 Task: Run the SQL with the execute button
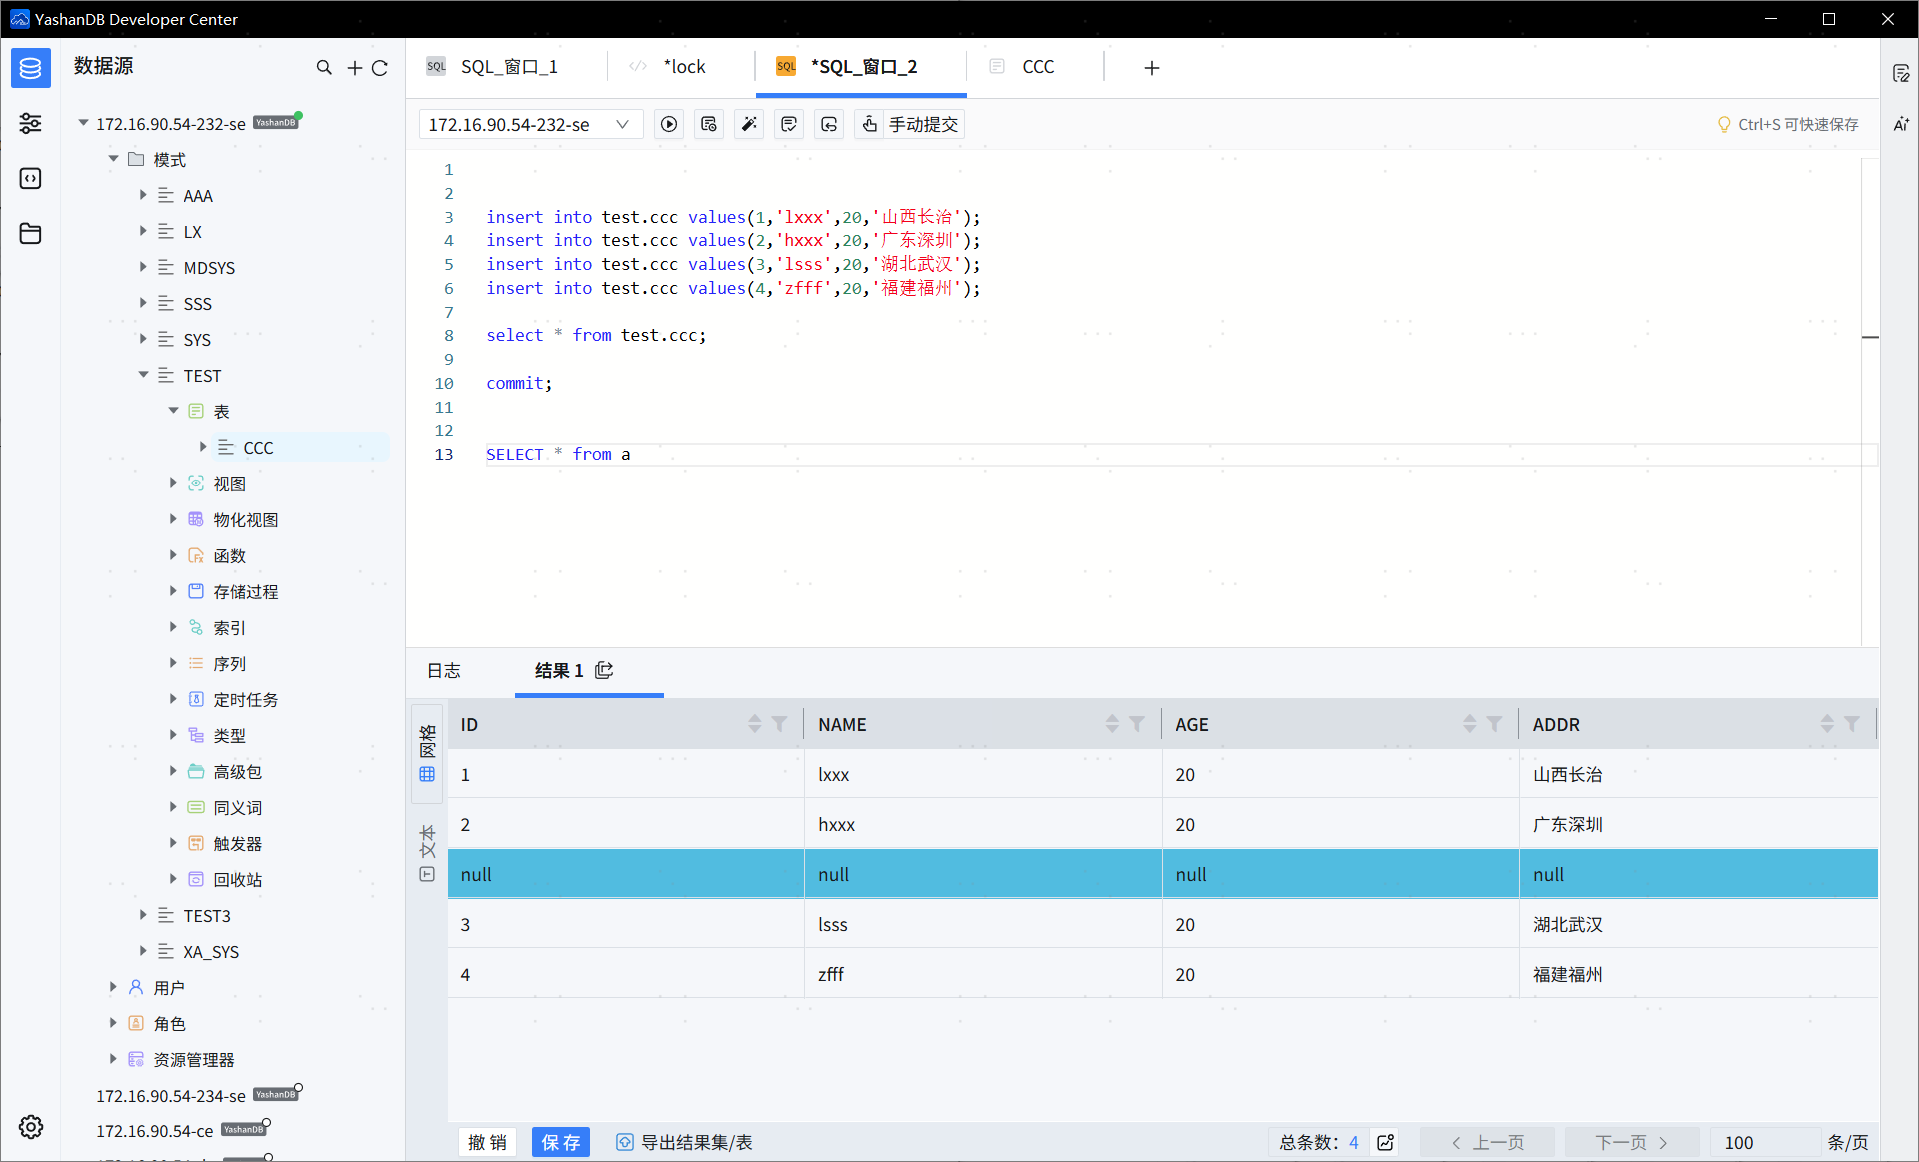[x=669, y=124]
